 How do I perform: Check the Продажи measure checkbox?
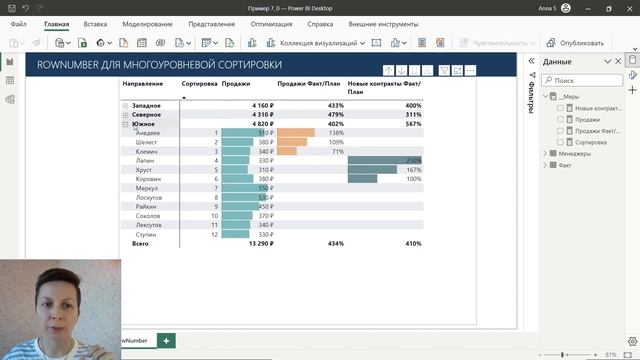point(560,120)
